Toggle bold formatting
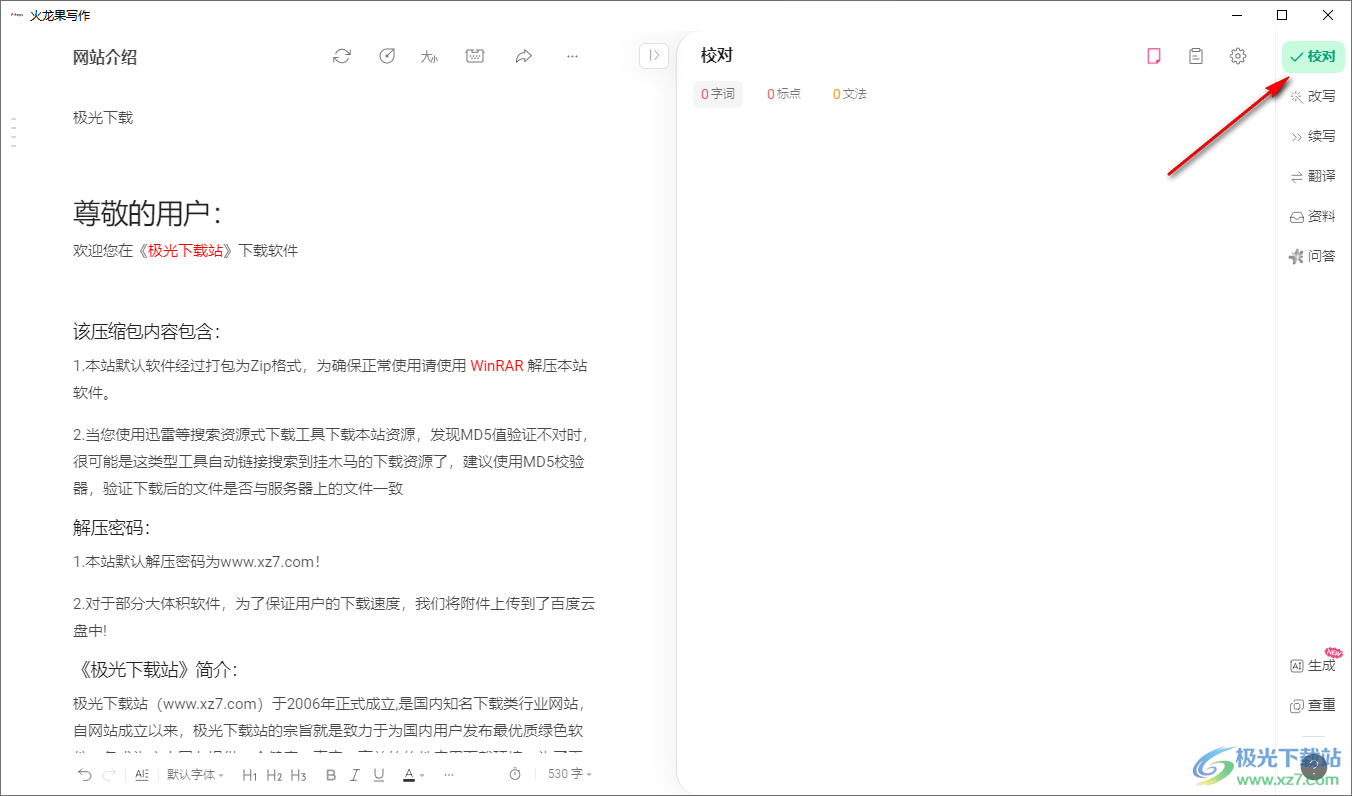Image resolution: width=1352 pixels, height=796 pixels. point(331,775)
